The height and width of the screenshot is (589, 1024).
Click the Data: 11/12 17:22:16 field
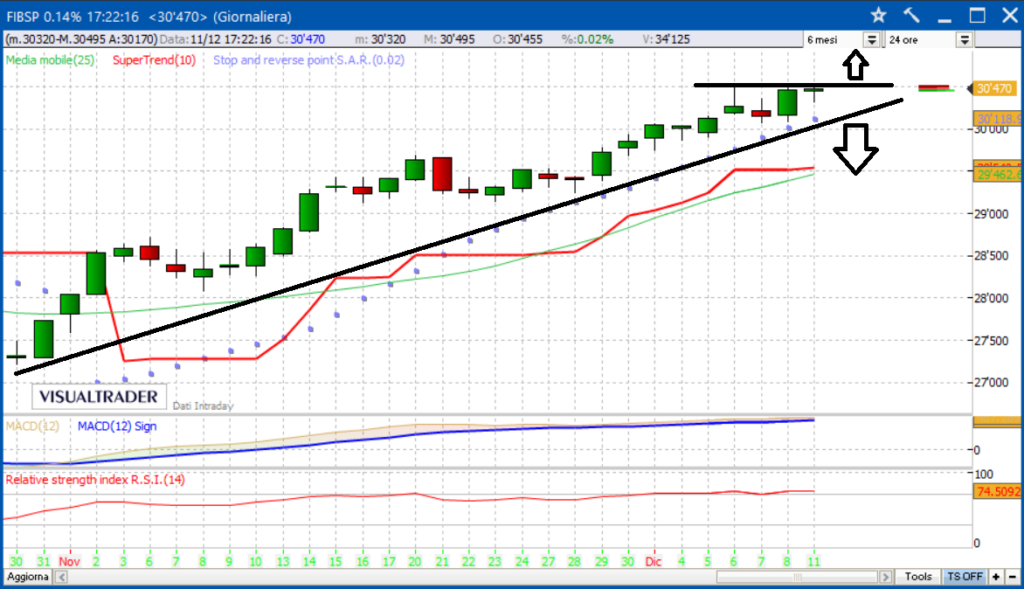(216, 39)
